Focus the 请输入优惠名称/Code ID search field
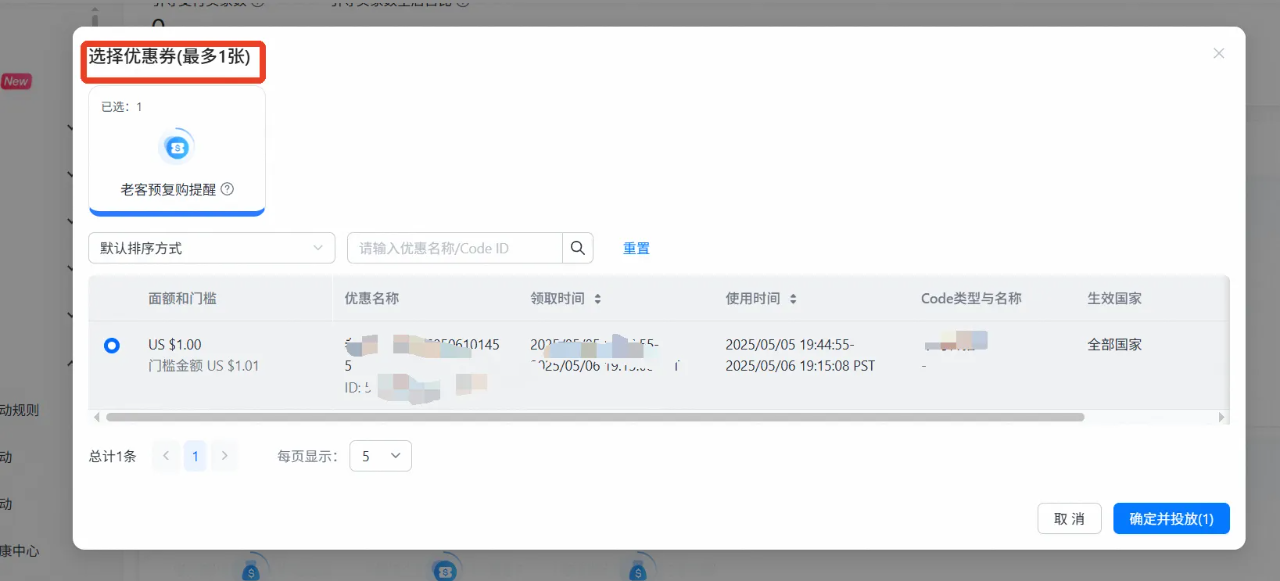Image resolution: width=1280 pixels, height=581 pixels. [455, 248]
